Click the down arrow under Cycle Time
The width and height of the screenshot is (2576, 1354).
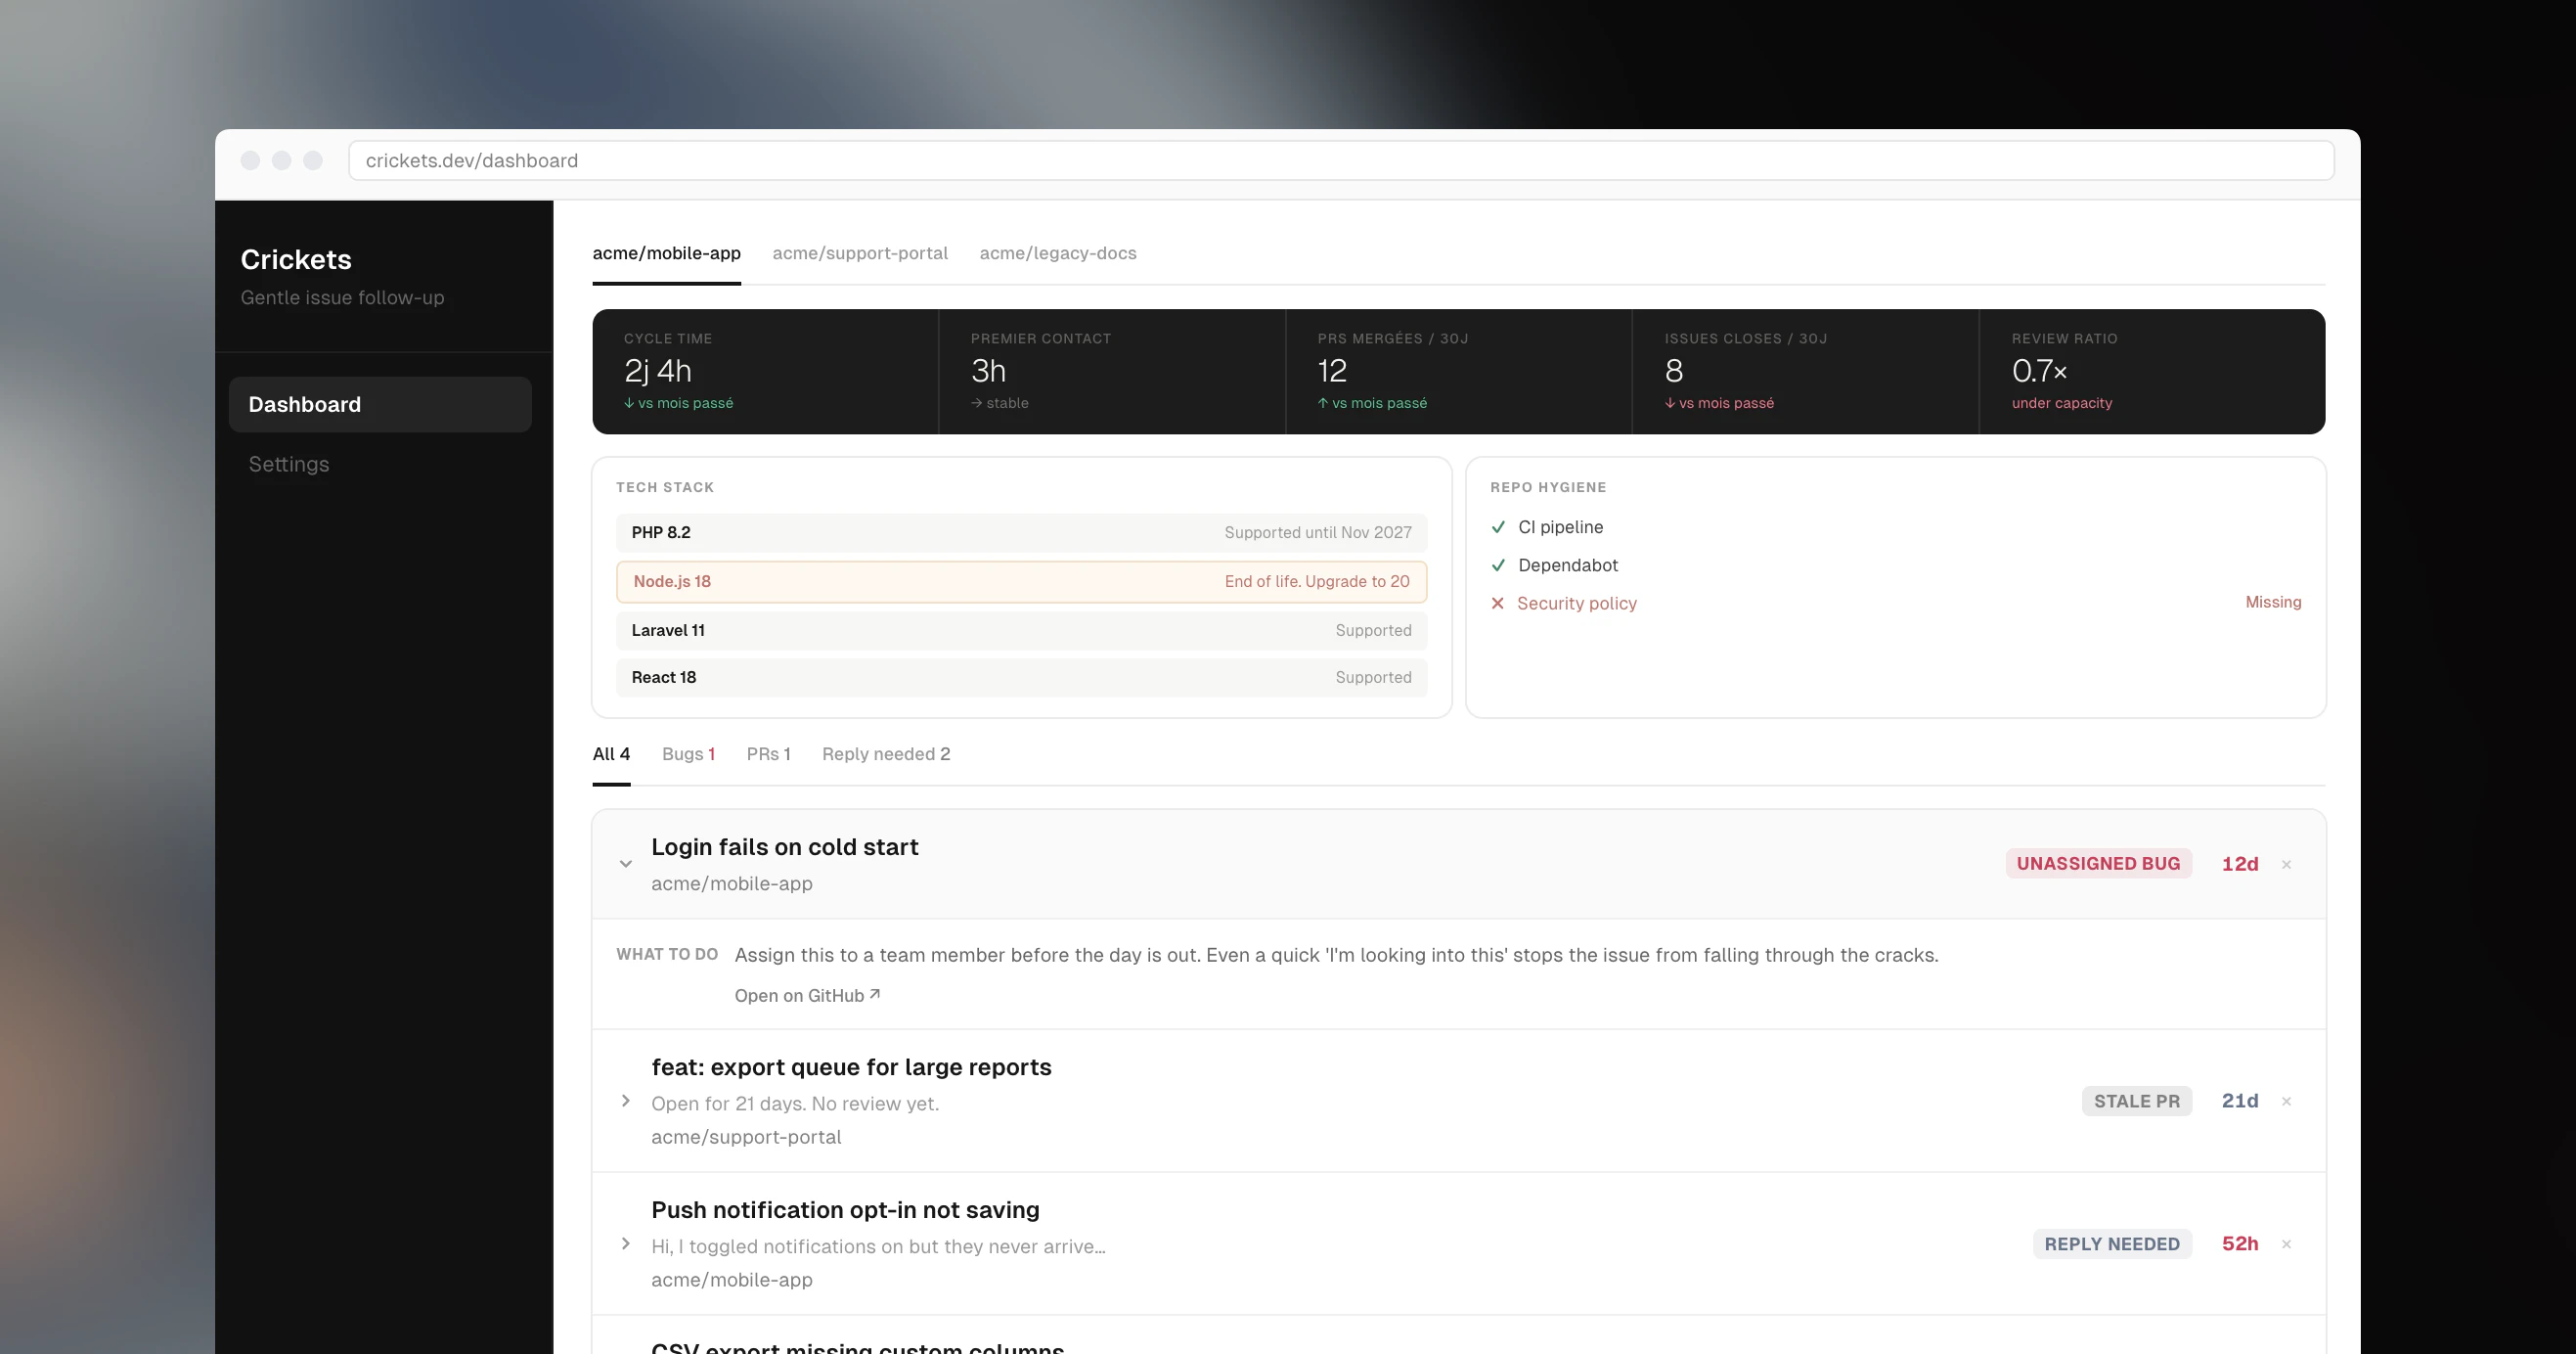[629, 403]
